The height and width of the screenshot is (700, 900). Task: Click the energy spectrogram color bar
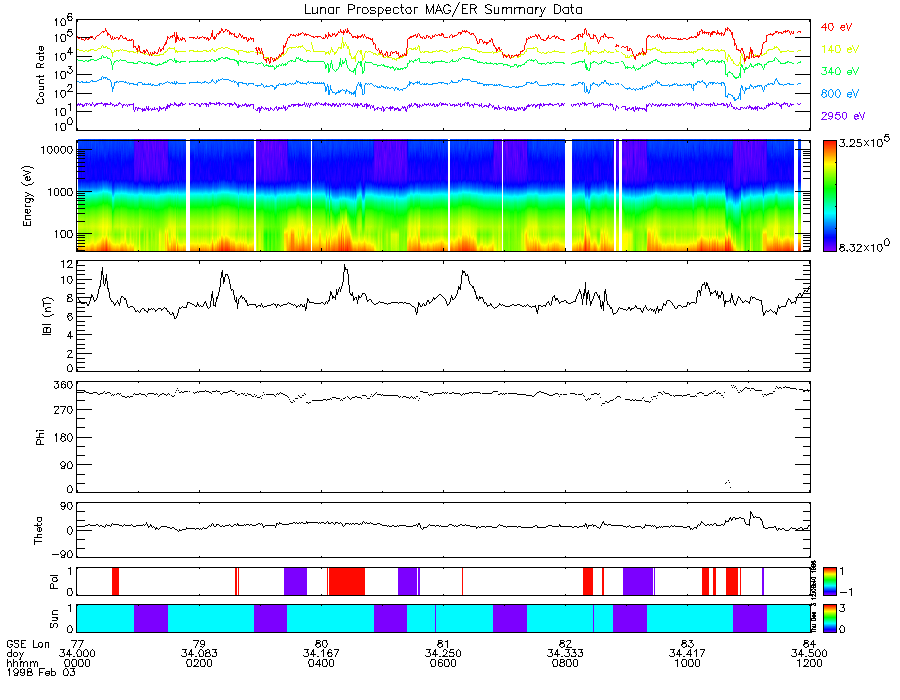[829, 196]
